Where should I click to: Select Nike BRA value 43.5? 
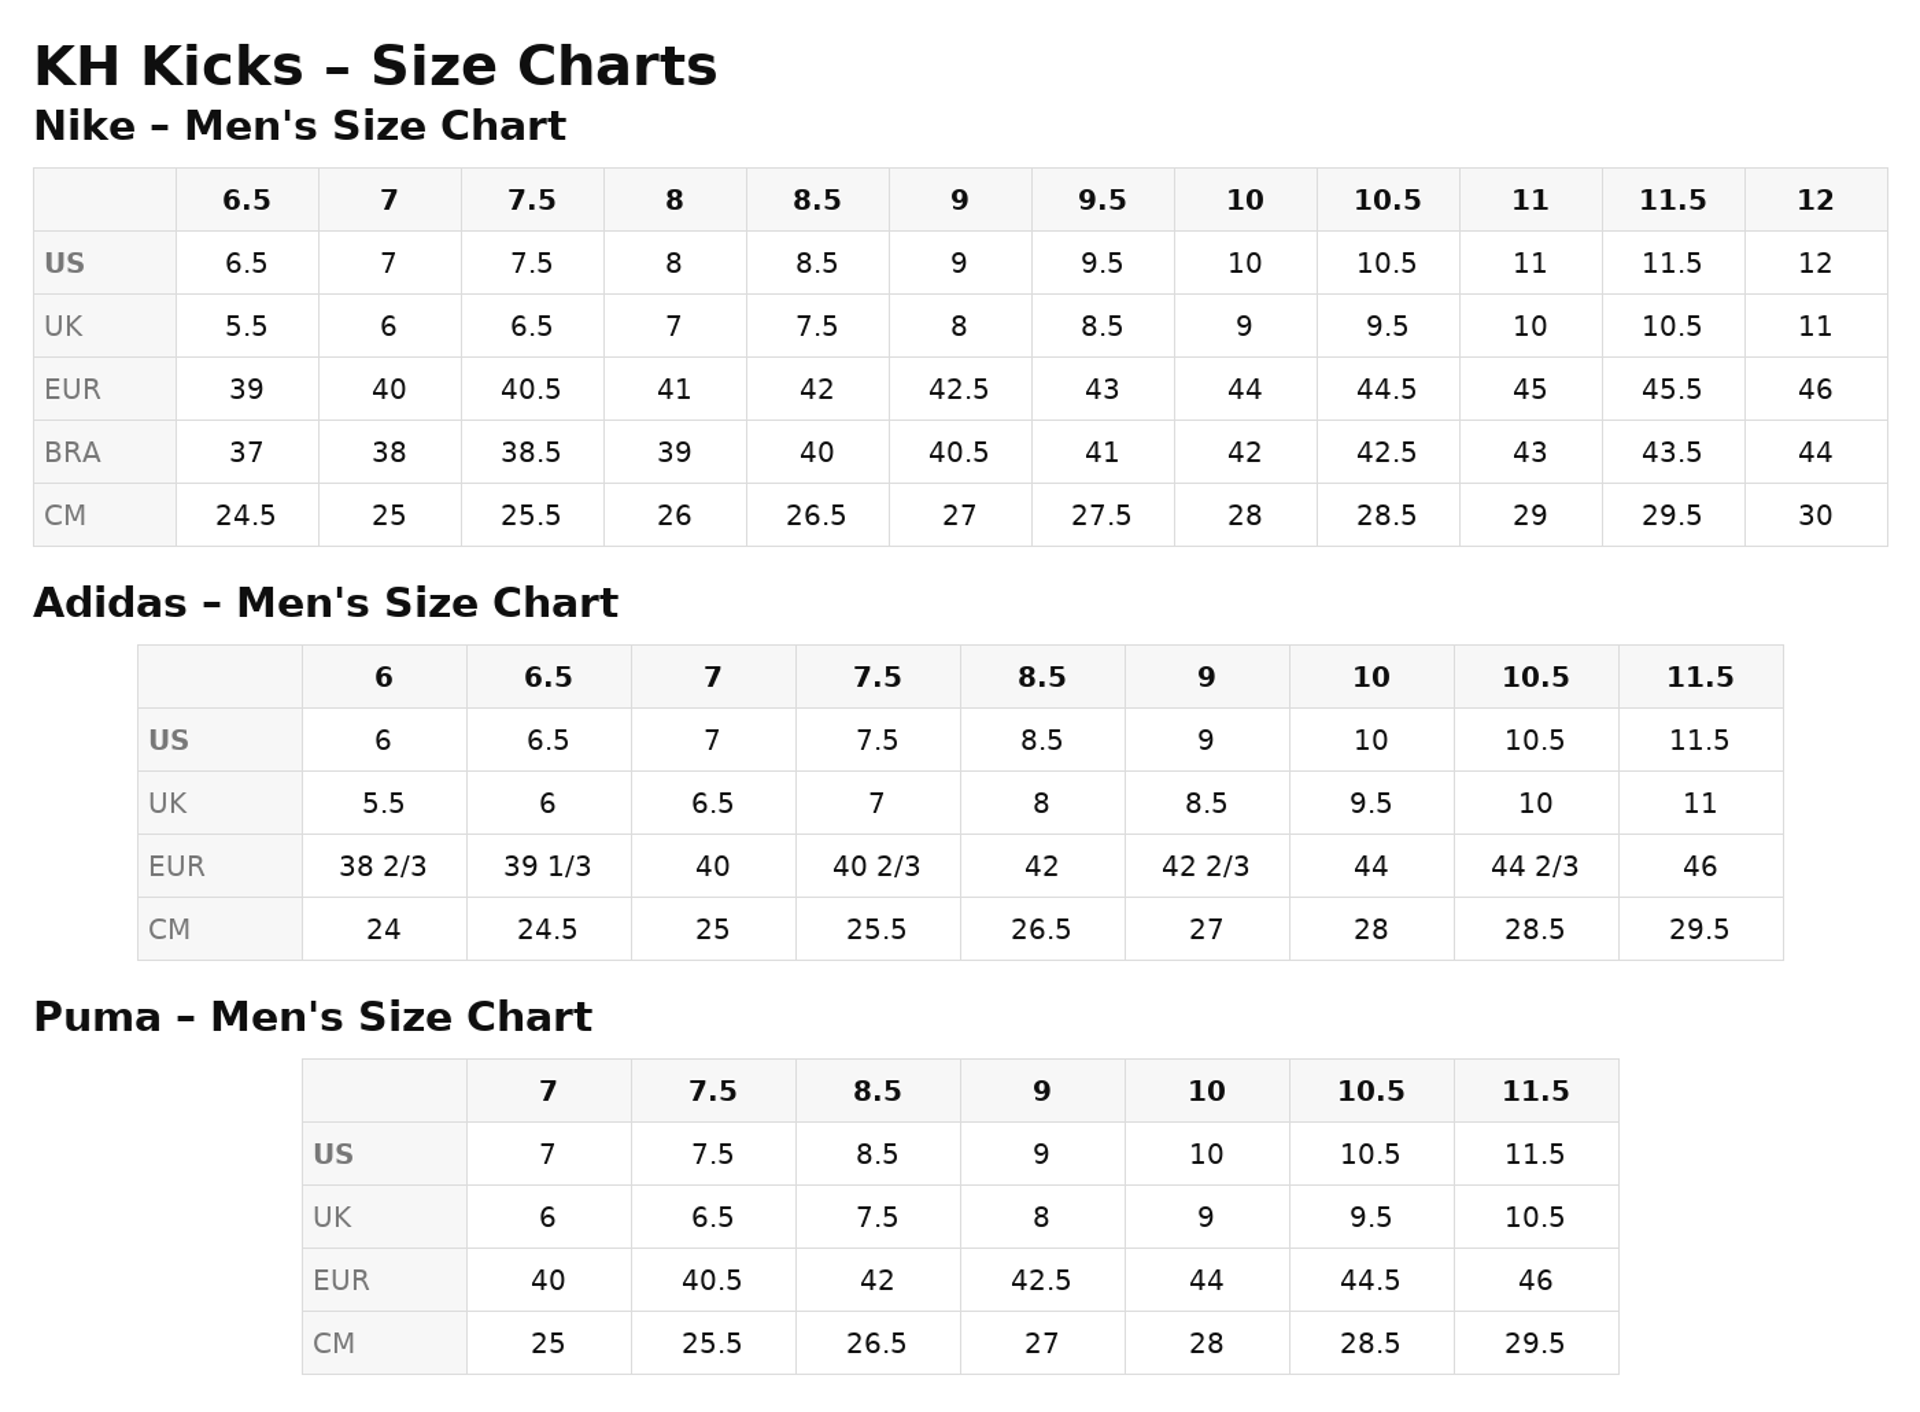(x=1671, y=452)
